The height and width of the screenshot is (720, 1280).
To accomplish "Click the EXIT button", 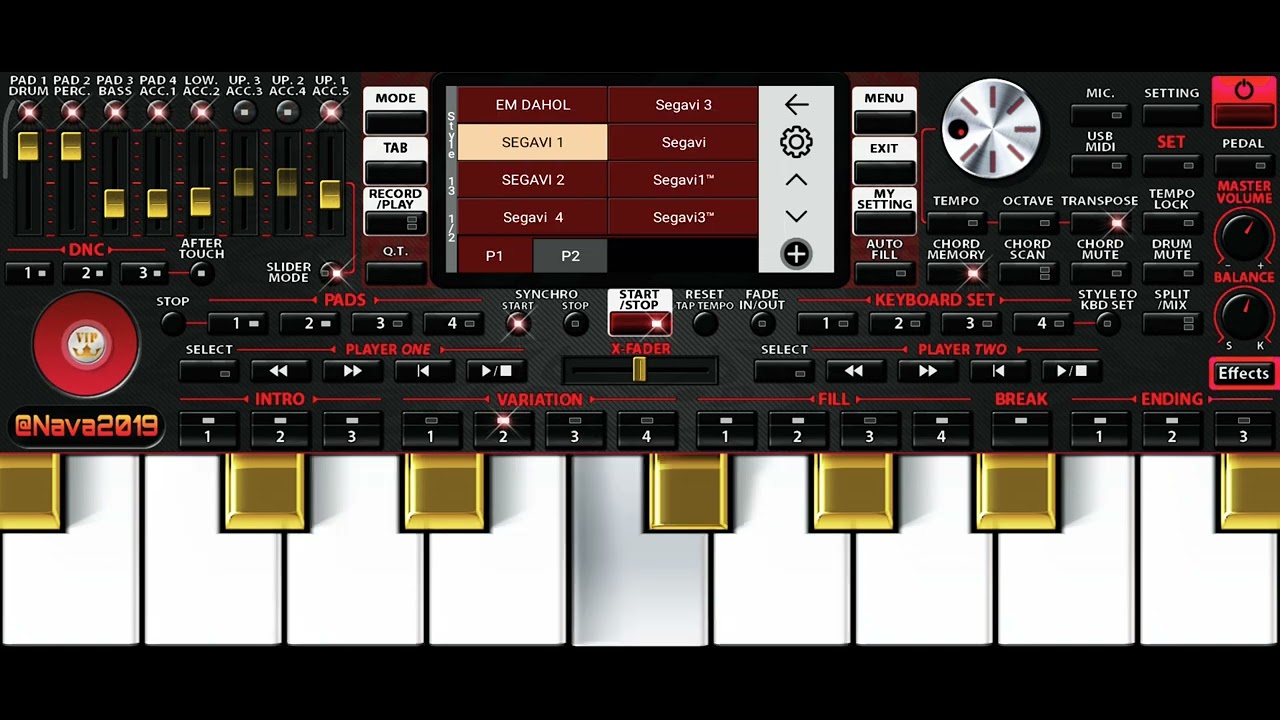I will click(x=884, y=161).
